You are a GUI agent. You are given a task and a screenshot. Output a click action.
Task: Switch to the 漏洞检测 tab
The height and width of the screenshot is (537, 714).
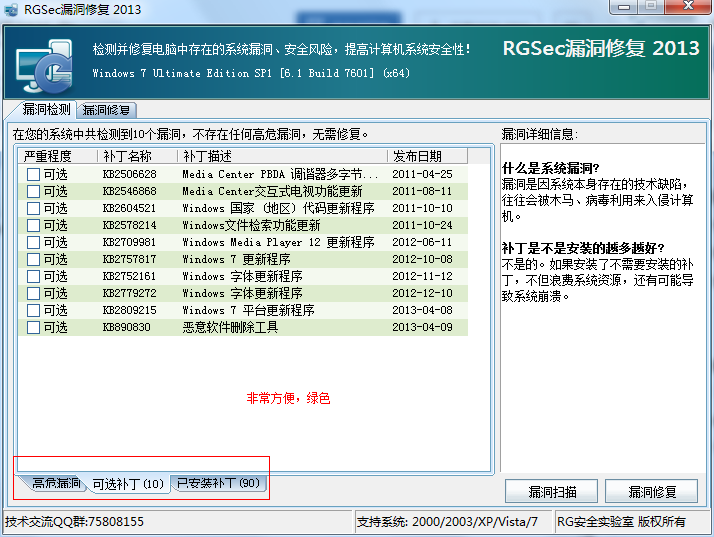tap(46, 109)
